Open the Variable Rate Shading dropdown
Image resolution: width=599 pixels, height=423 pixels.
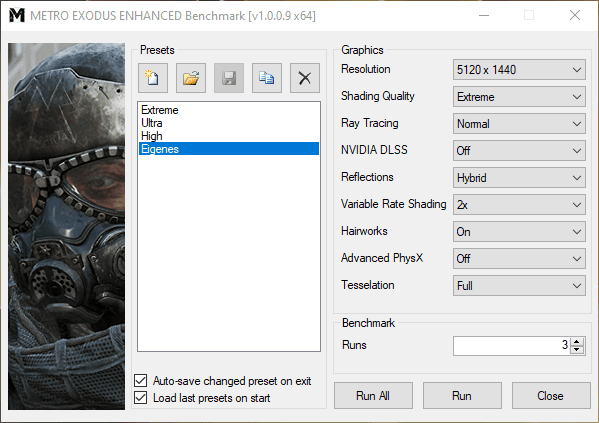(x=519, y=205)
